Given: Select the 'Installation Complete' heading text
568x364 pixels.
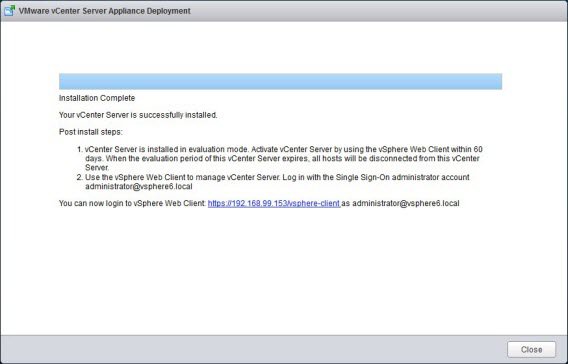Looking at the screenshot, I should coord(97,98).
